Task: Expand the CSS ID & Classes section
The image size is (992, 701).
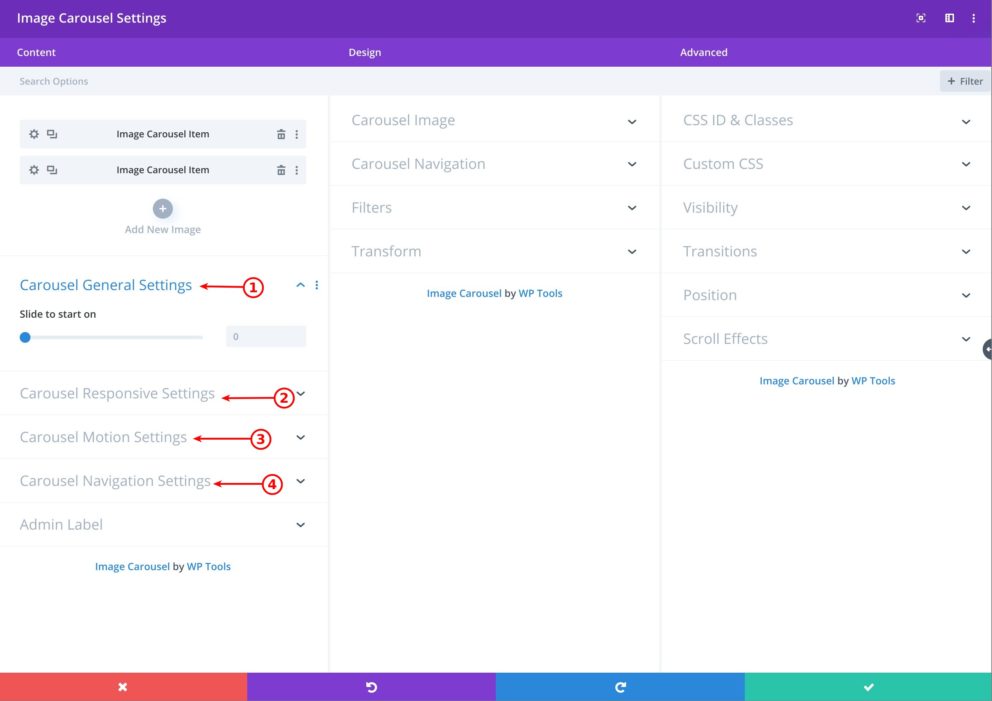Action: click(x=965, y=119)
